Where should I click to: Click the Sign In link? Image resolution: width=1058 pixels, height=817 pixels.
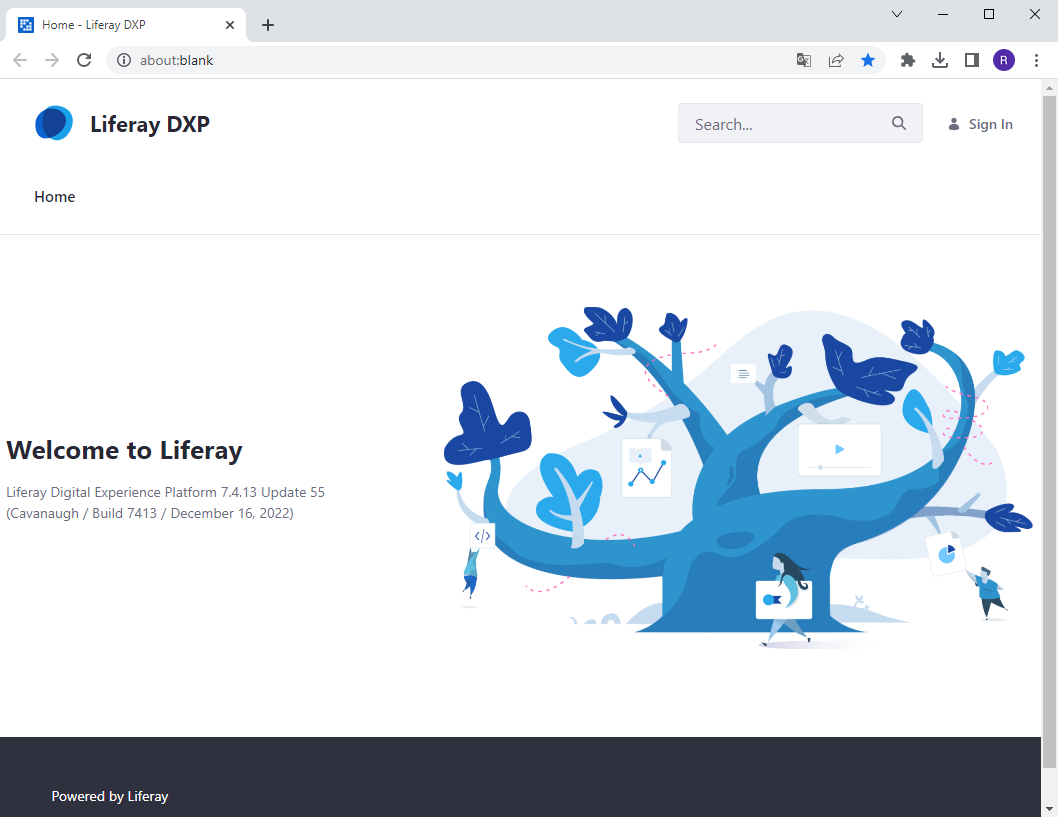(x=990, y=124)
